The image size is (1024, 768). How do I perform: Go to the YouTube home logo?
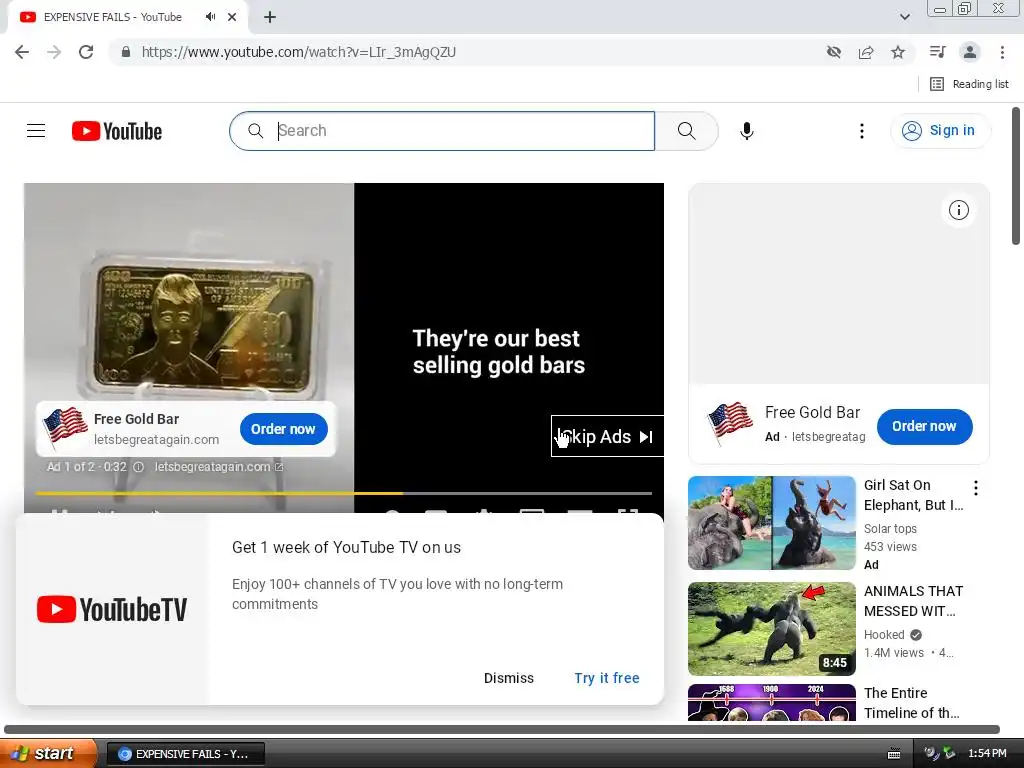[117, 131]
